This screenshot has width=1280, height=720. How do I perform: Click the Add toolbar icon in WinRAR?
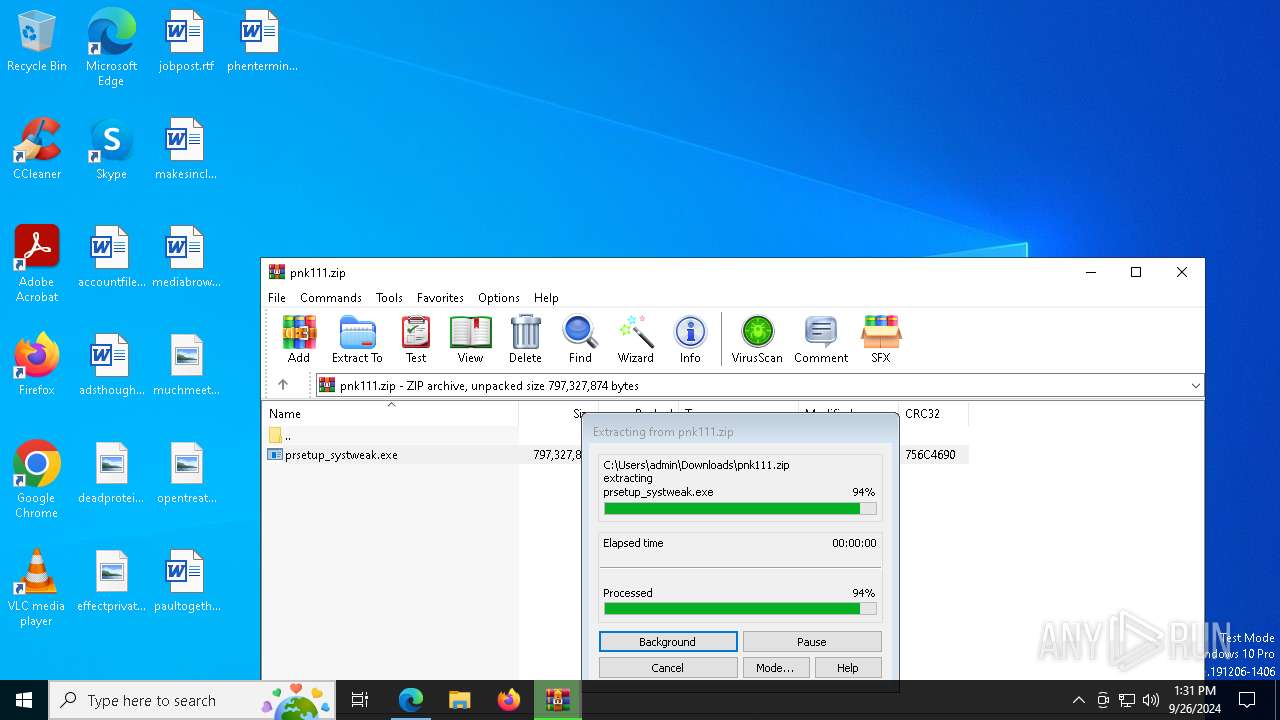(x=298, y=339)
